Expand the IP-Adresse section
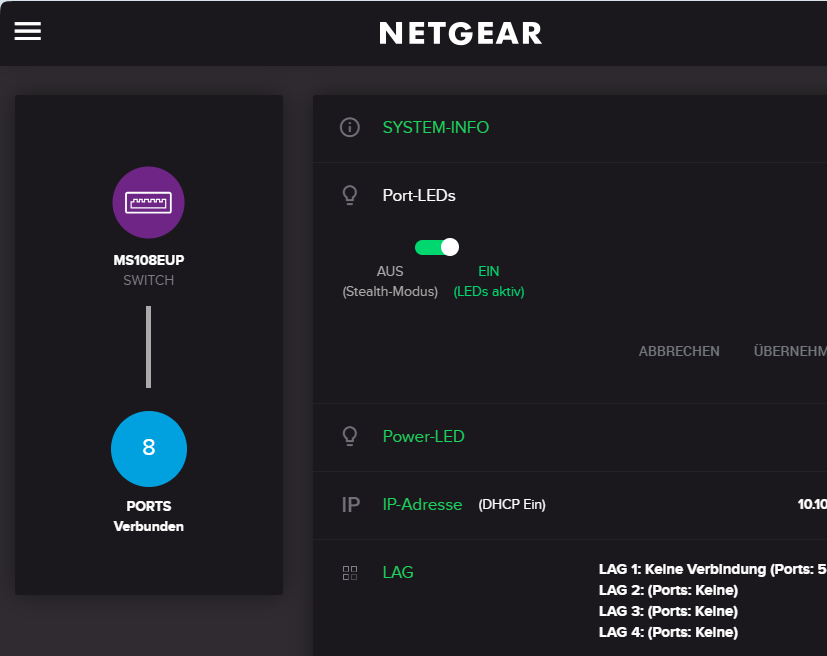Screen dimensions: 827x656 [x=422, y=504]
